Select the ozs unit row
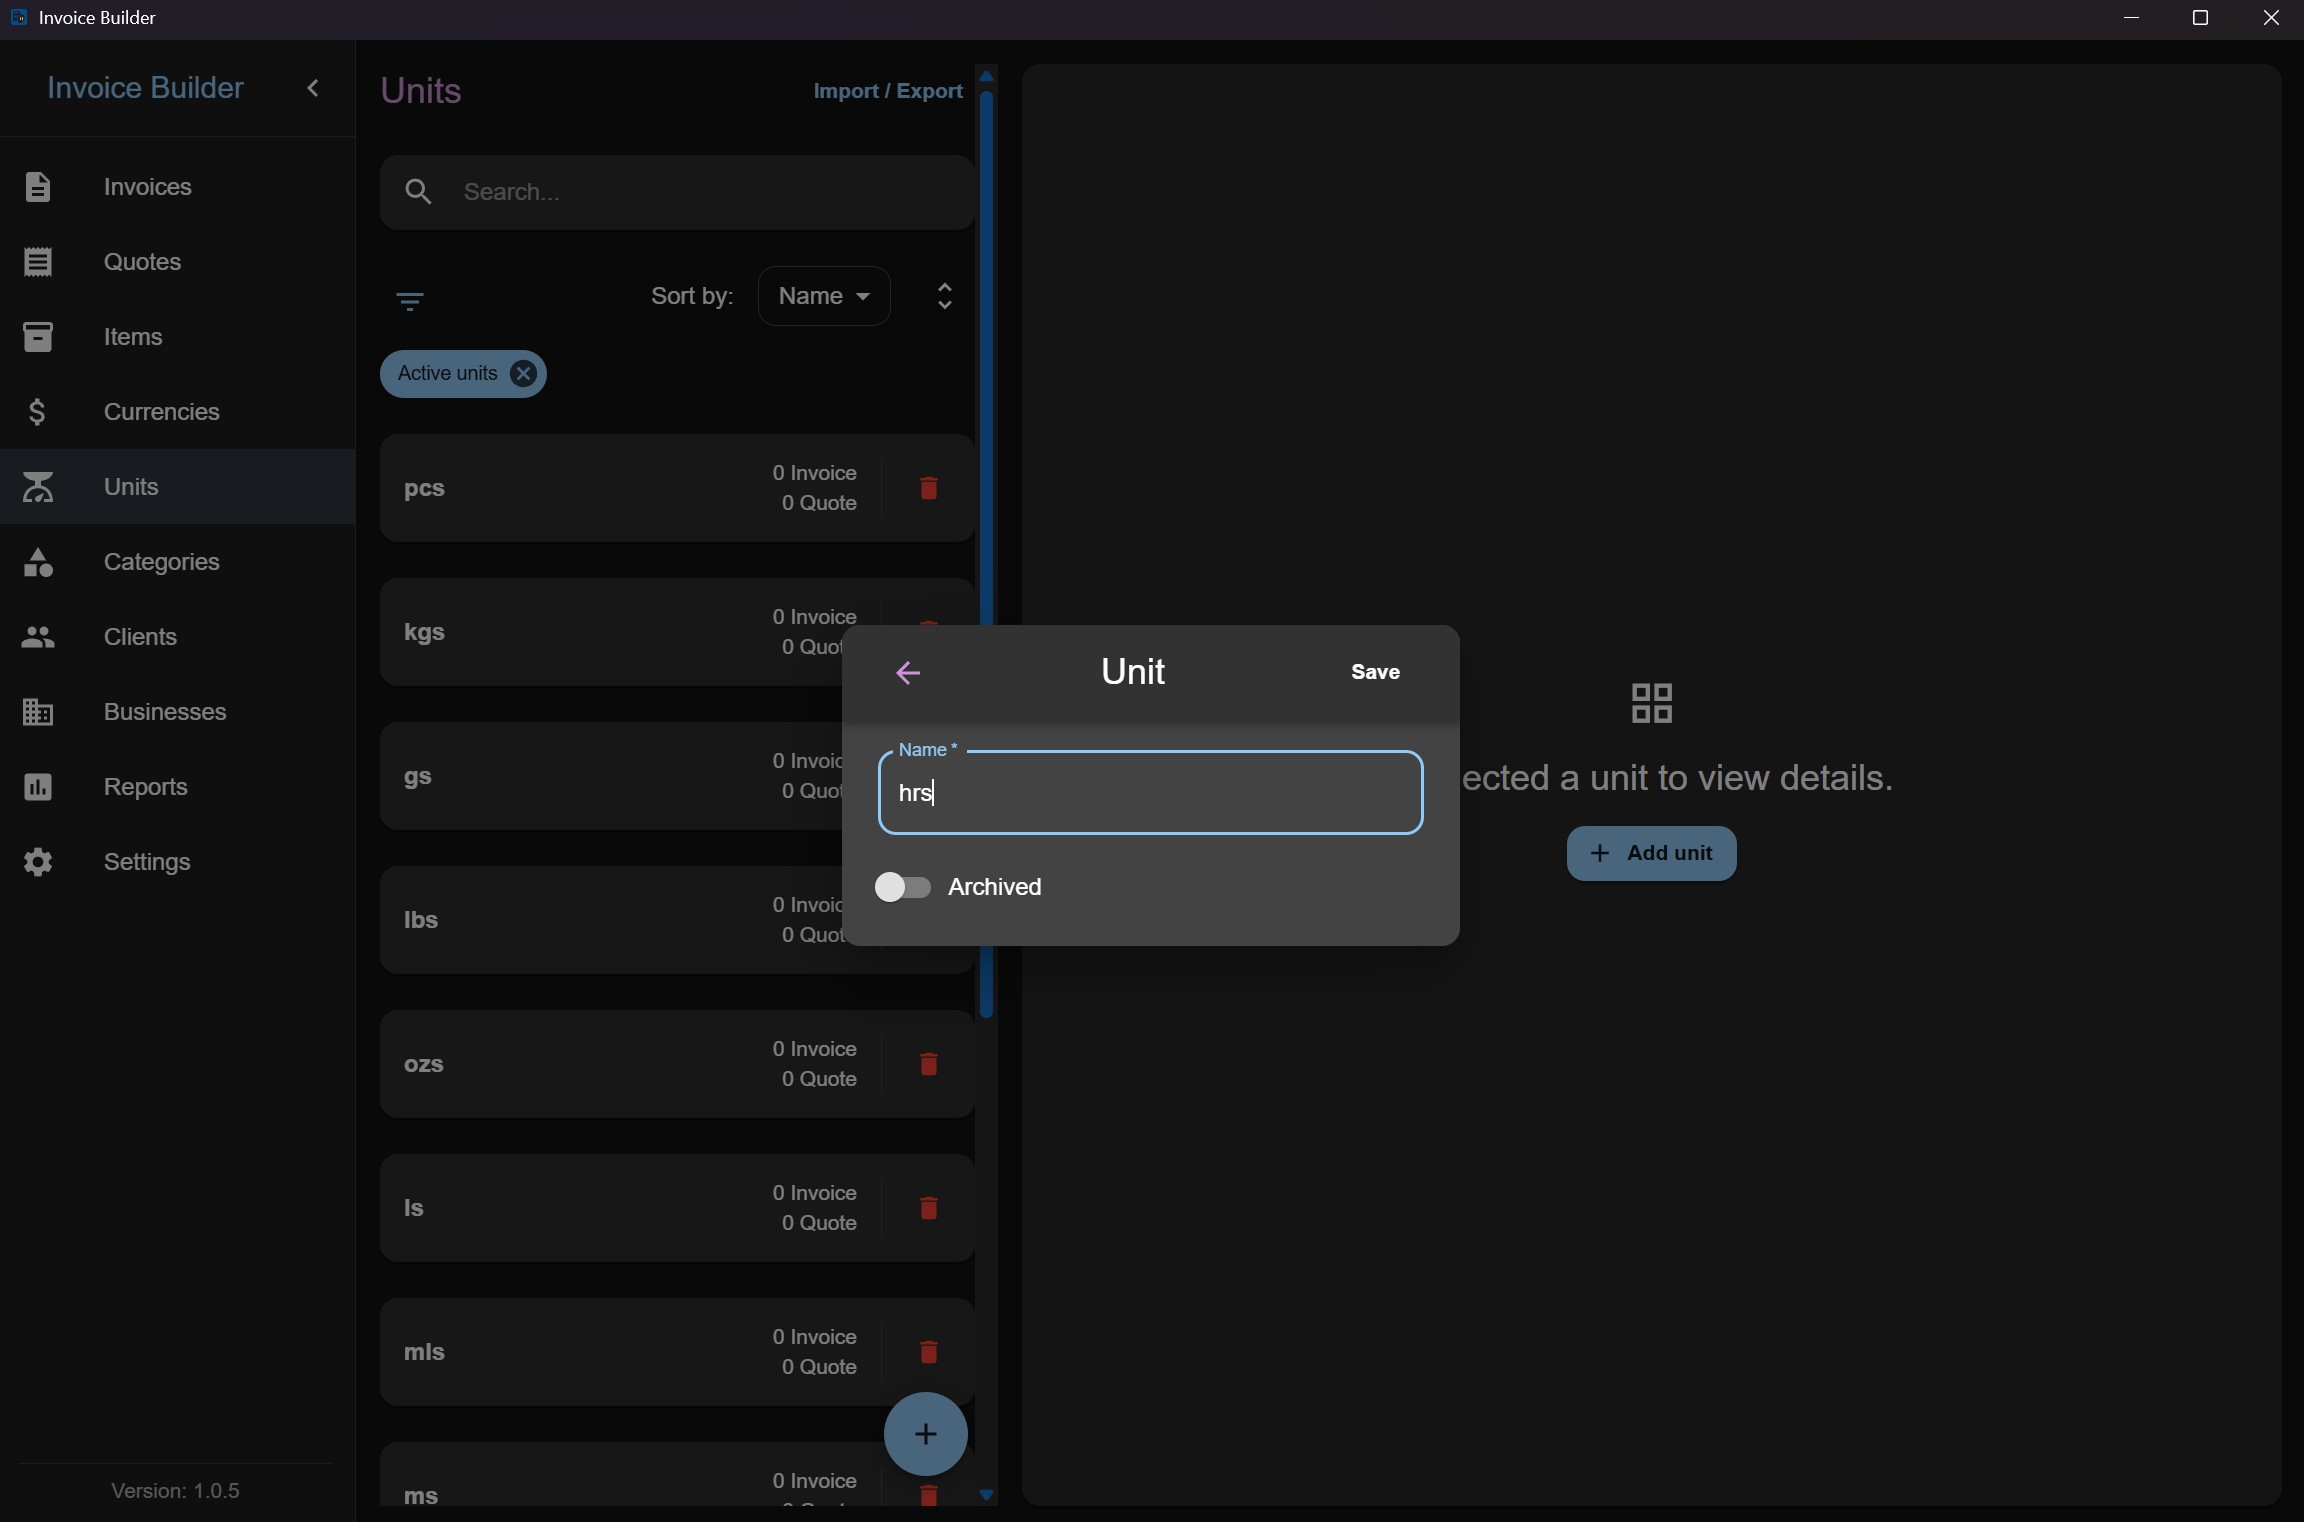 tap(677, 1064)
